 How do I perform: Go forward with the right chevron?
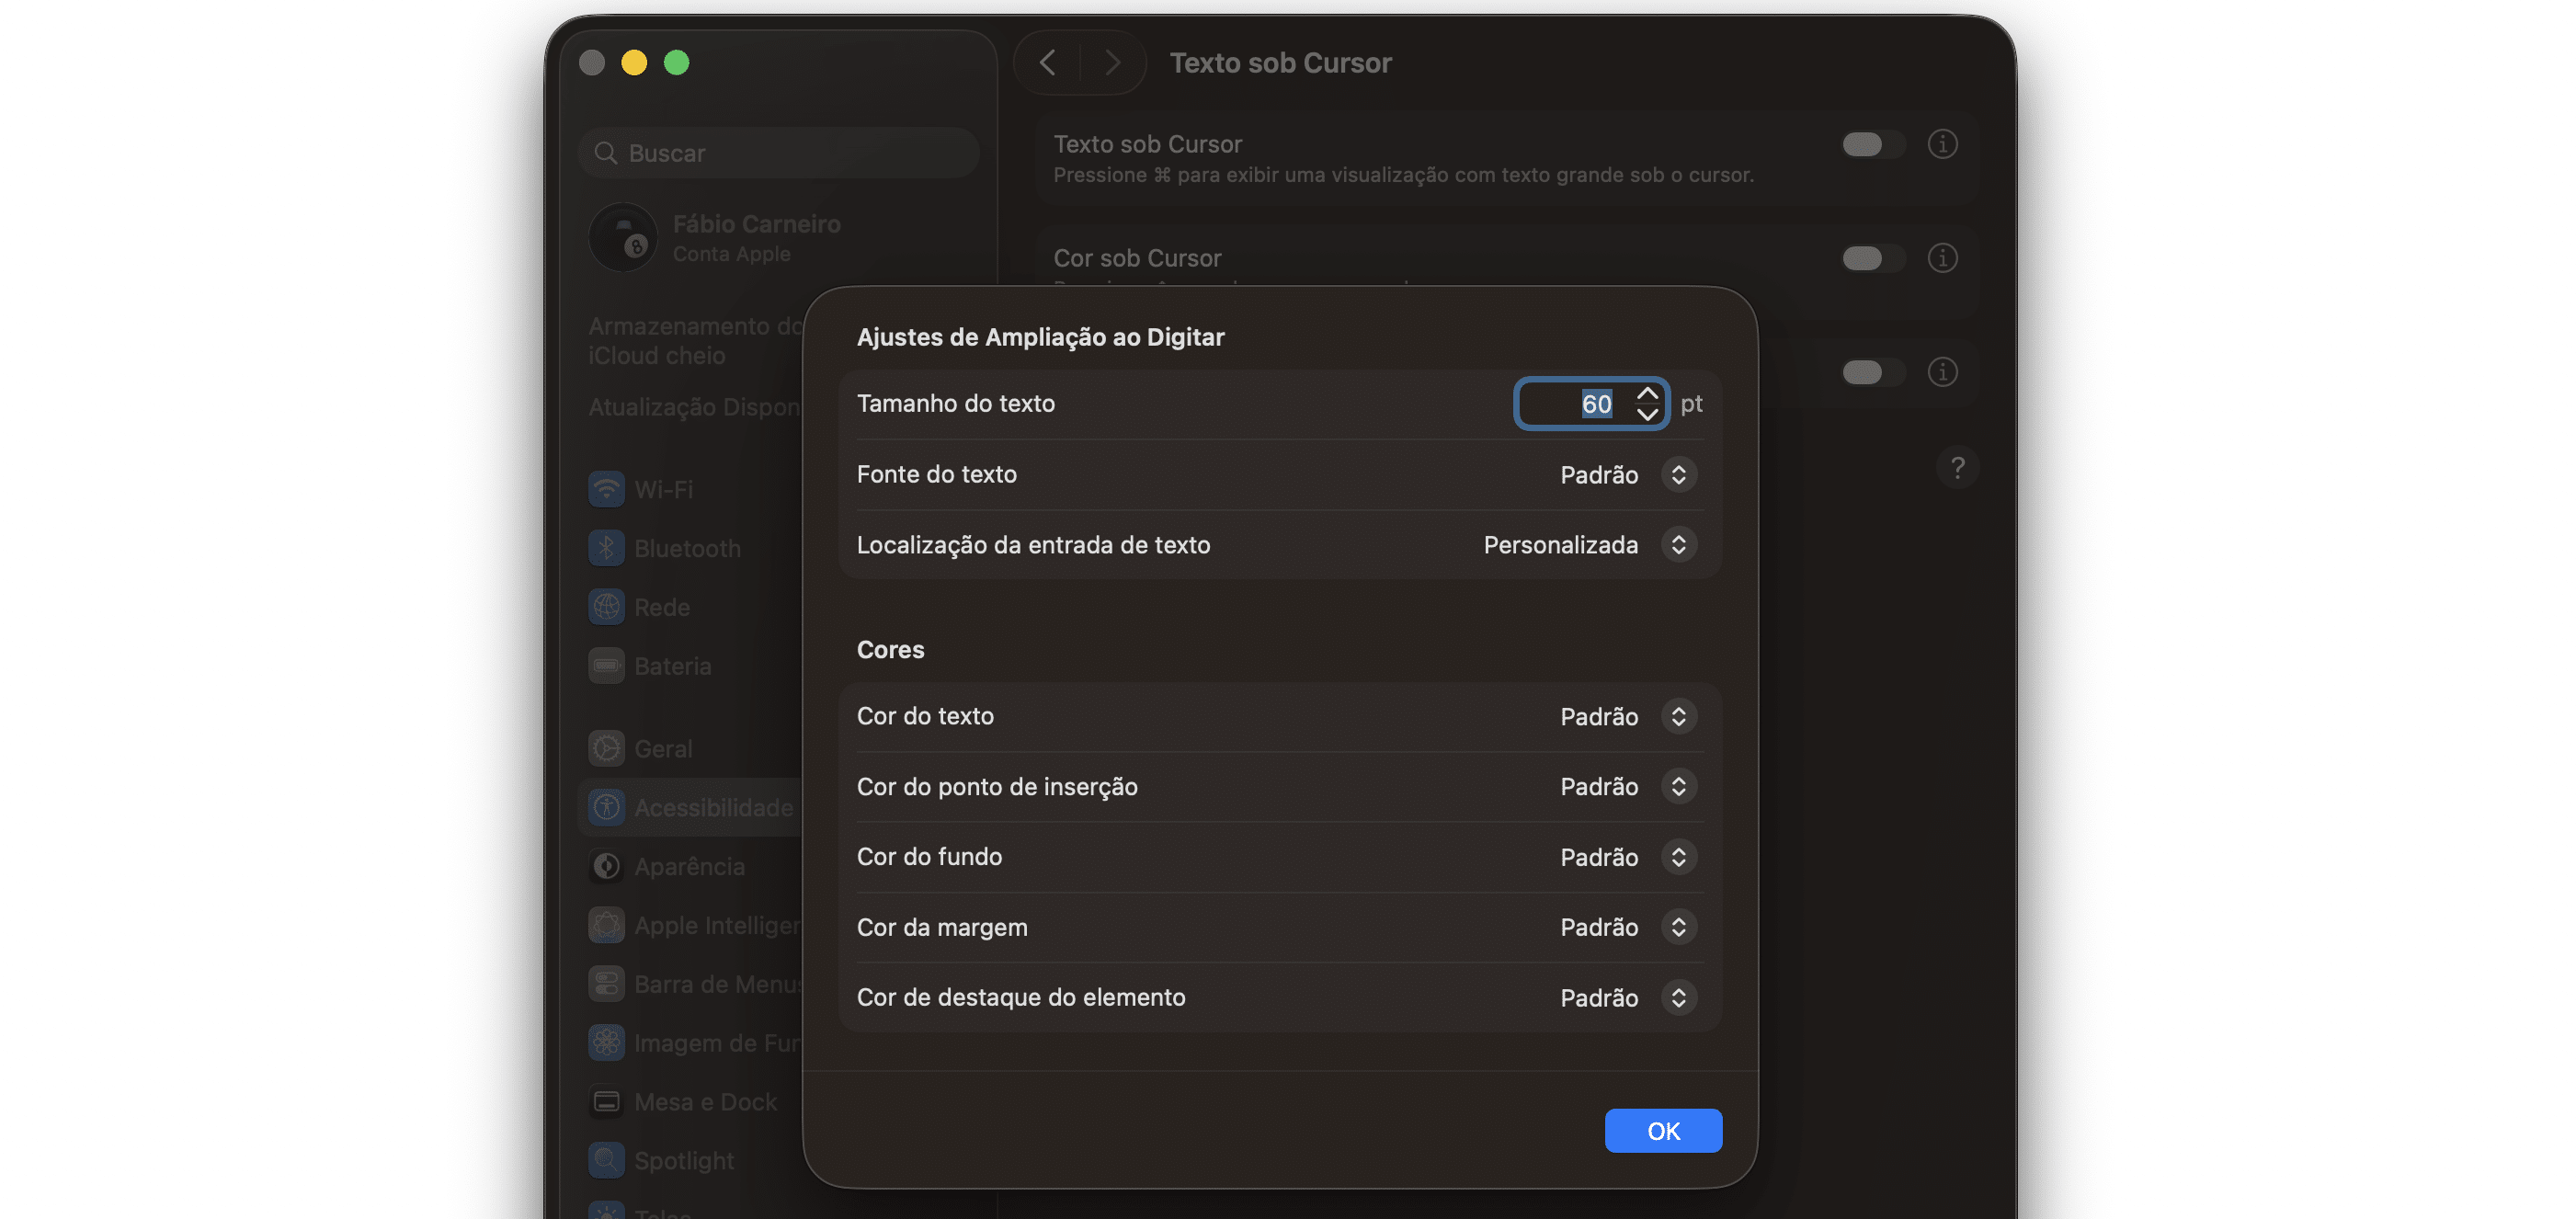(1112, 63)
